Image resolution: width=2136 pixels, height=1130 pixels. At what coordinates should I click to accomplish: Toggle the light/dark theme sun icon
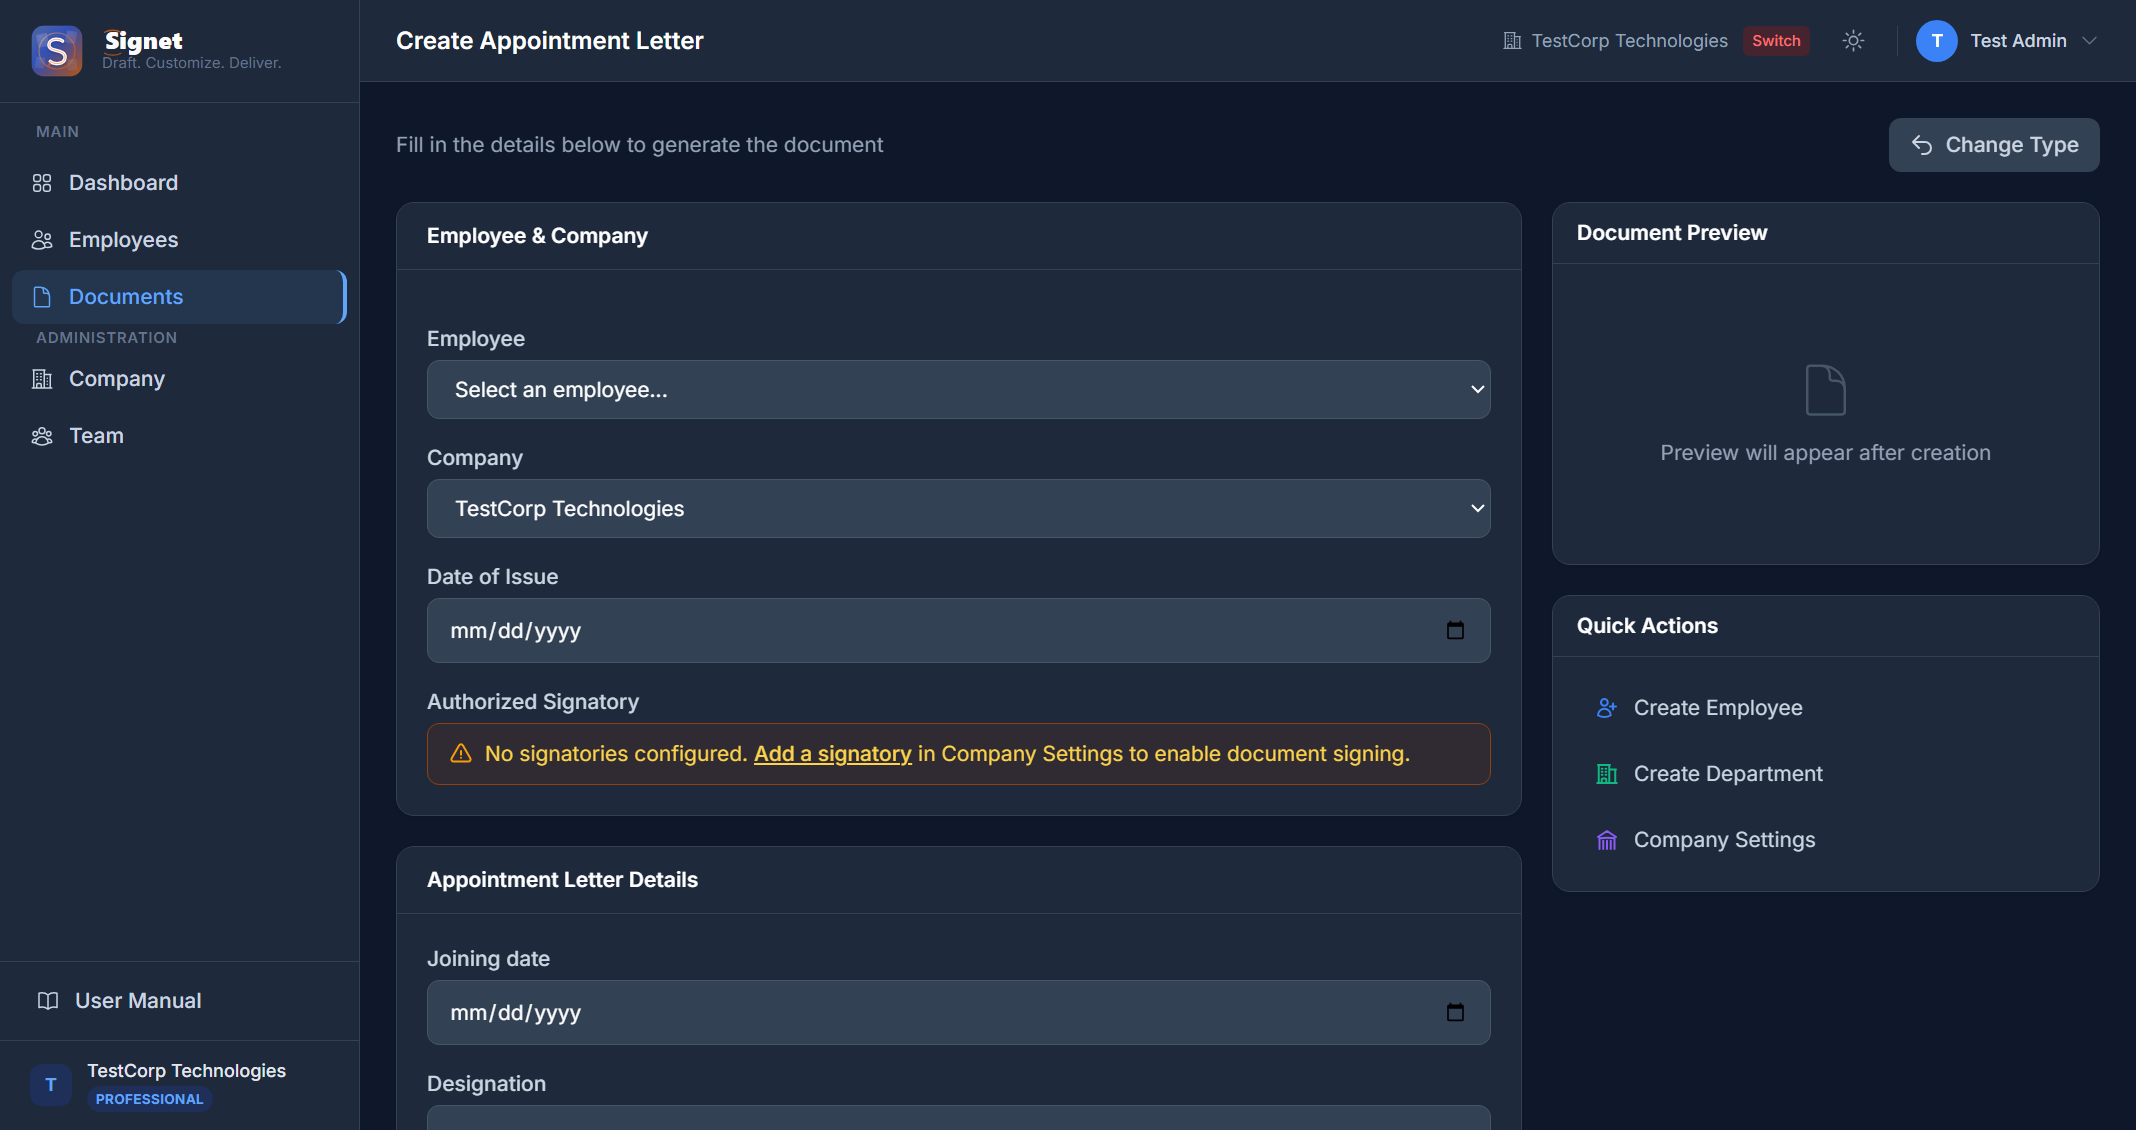pos(1853,41)
